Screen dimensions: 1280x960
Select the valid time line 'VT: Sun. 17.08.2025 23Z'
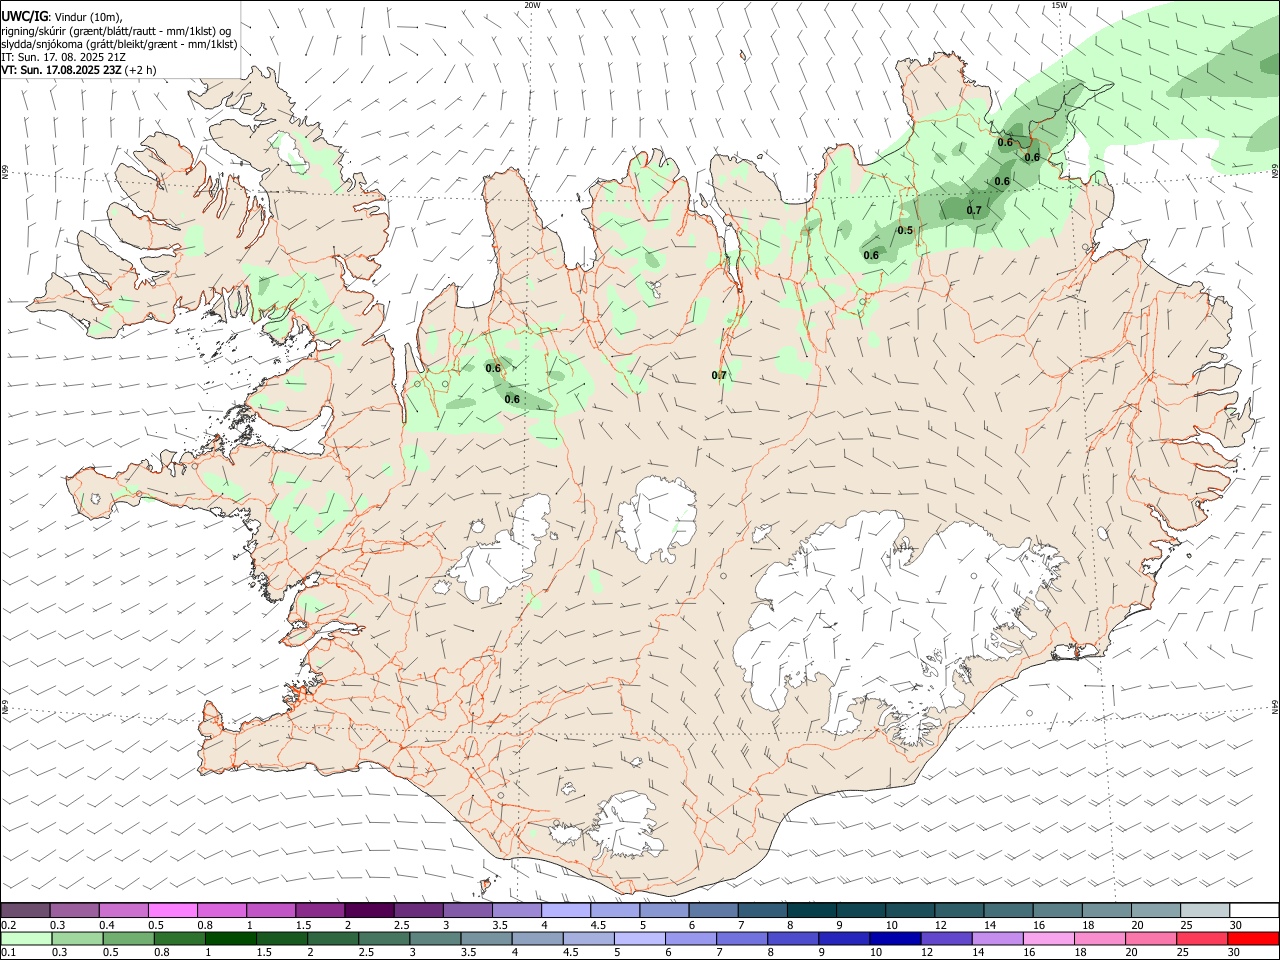pyautogui.click(x=63, y=70)
